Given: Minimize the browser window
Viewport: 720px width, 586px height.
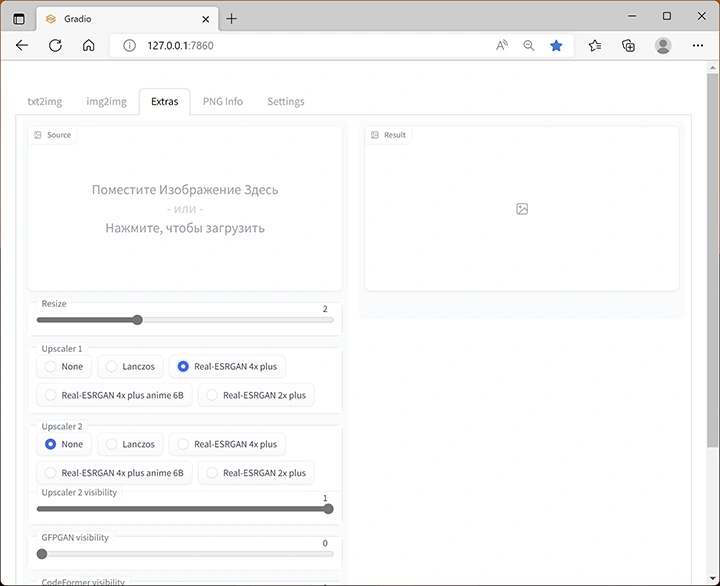Looking at the screenshot, I should [632, 16].
